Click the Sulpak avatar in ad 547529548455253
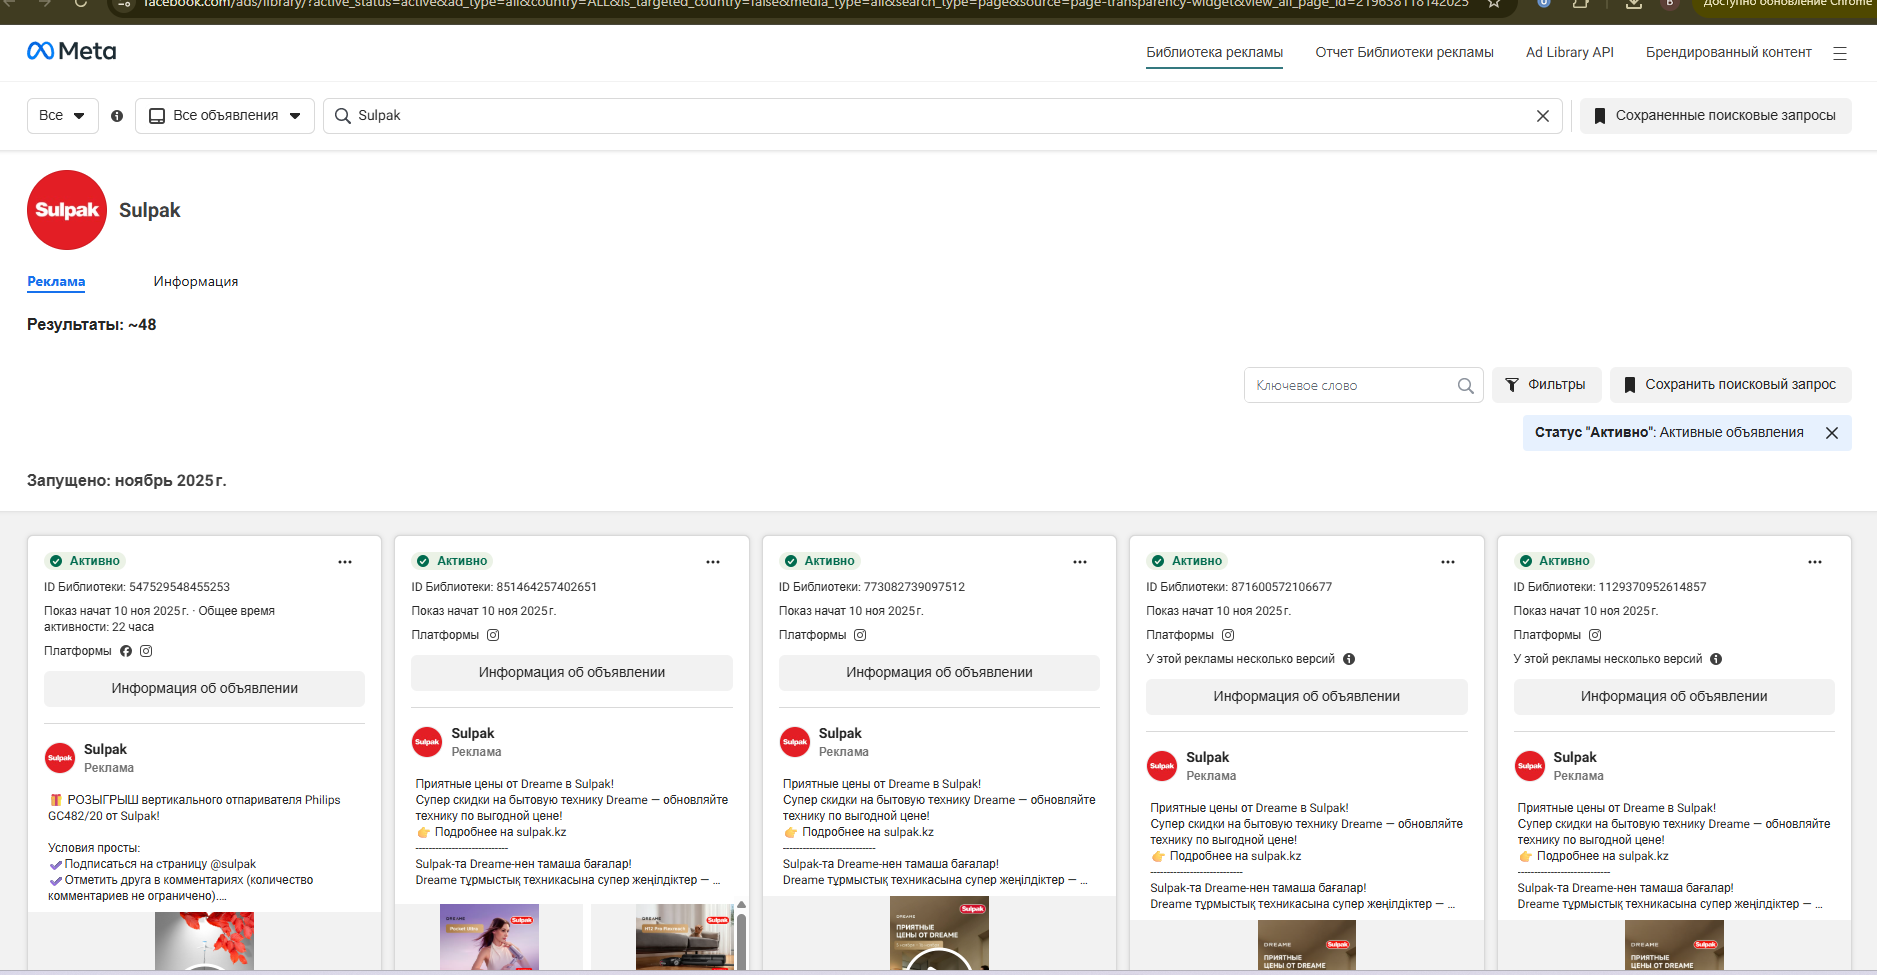Image resolution: width=1877 pixels, height=975 pixels. coord(60,758)
